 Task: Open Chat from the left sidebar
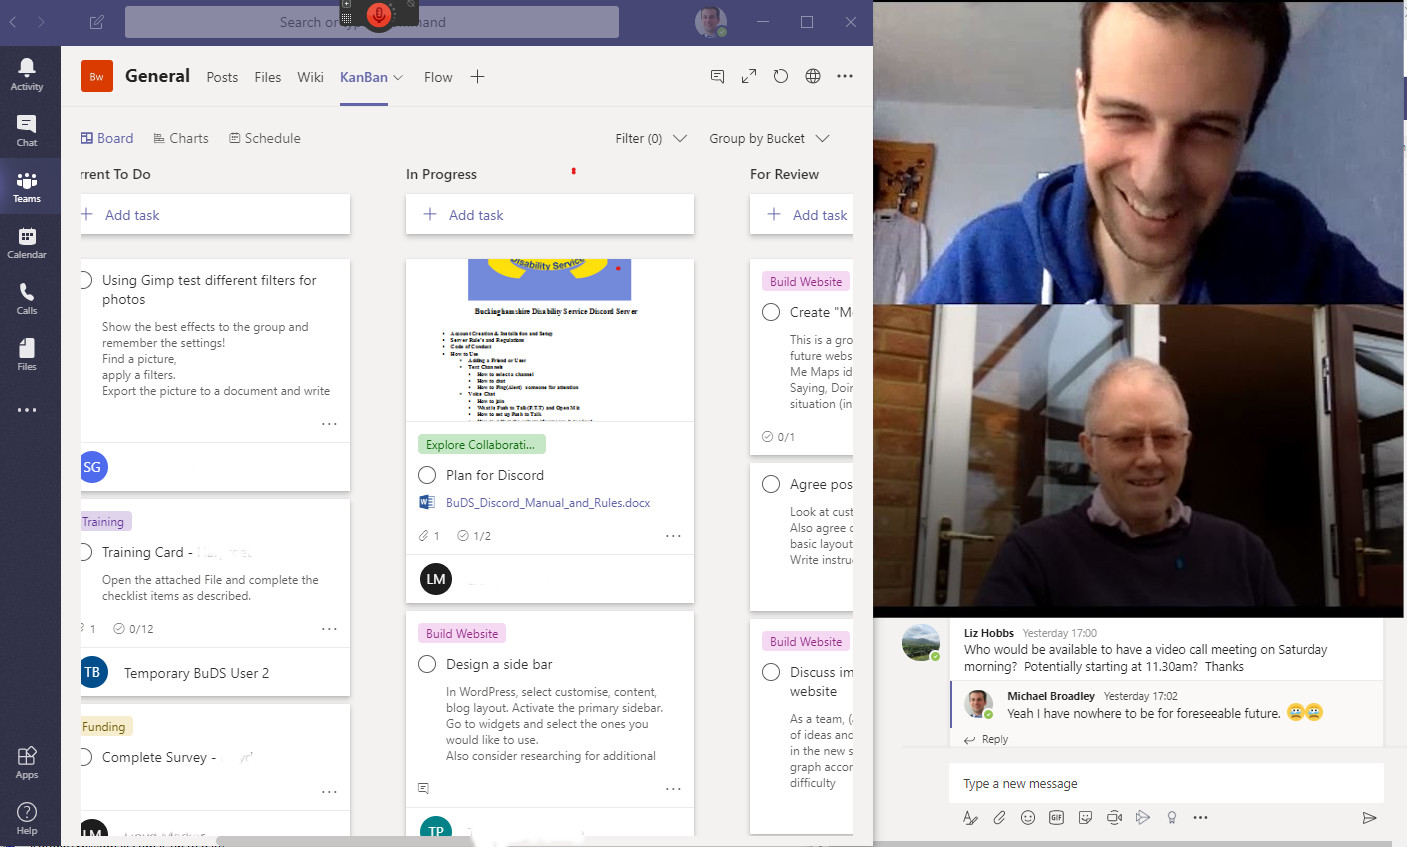point(27,131)
